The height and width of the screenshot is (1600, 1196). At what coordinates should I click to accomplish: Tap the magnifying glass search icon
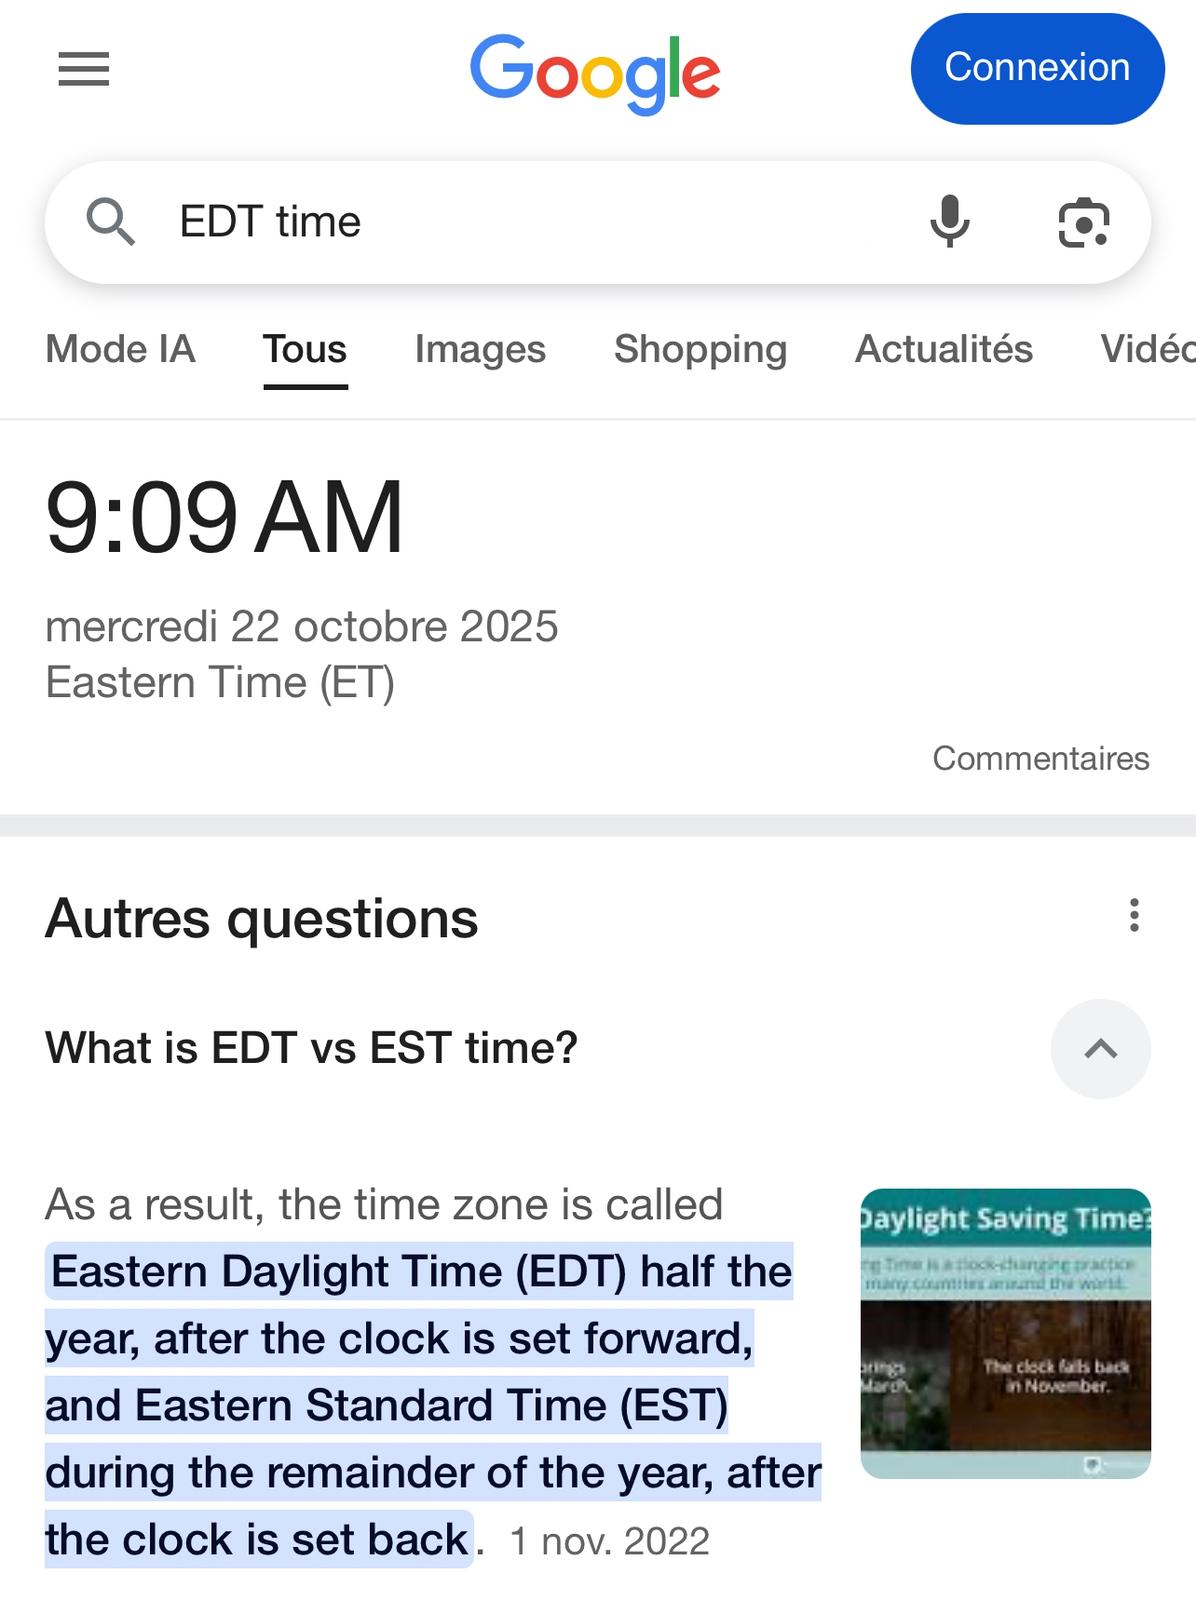pos(110,221)
